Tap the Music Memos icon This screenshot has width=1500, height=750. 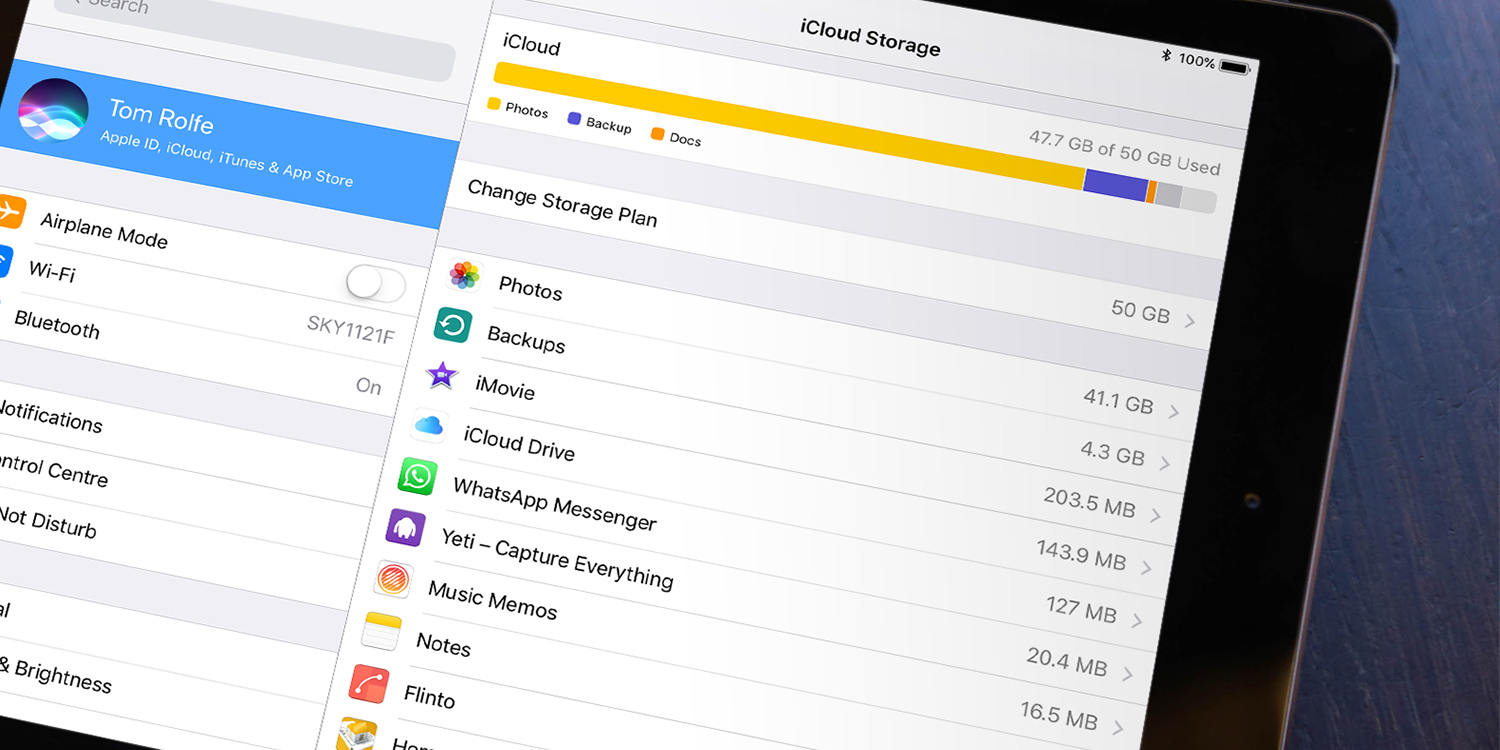393,580
